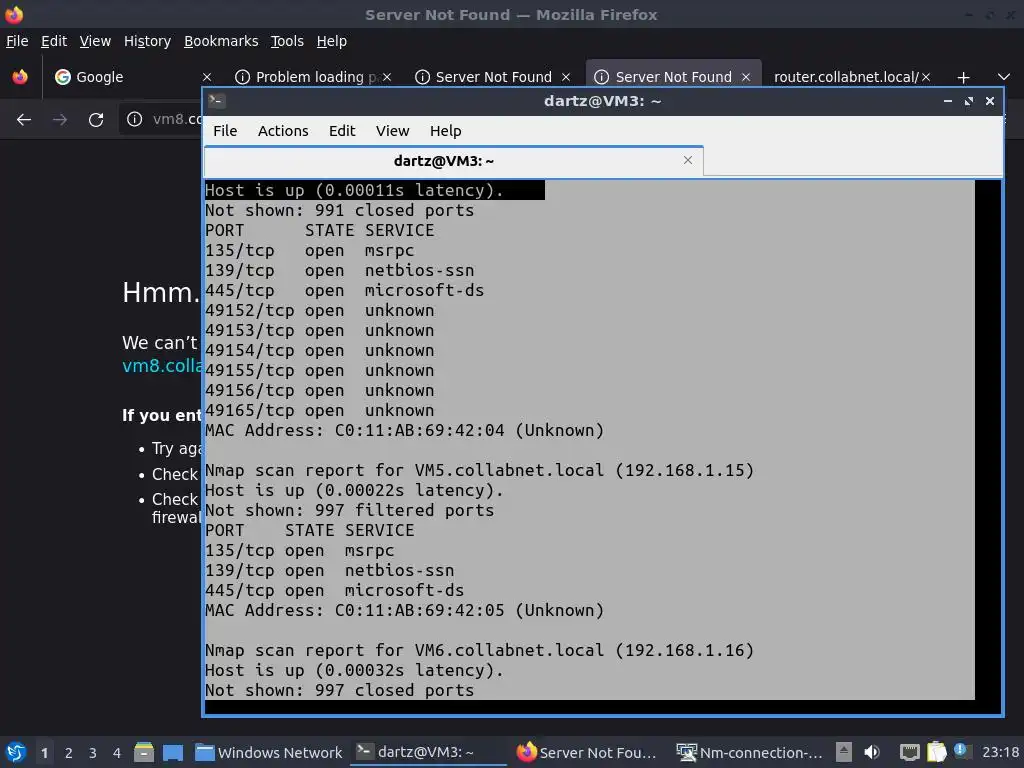Click the 445/tcp open microsoft-ds line for VM5
Screen dimensions: 1024x768
click(x=334, y=590)
